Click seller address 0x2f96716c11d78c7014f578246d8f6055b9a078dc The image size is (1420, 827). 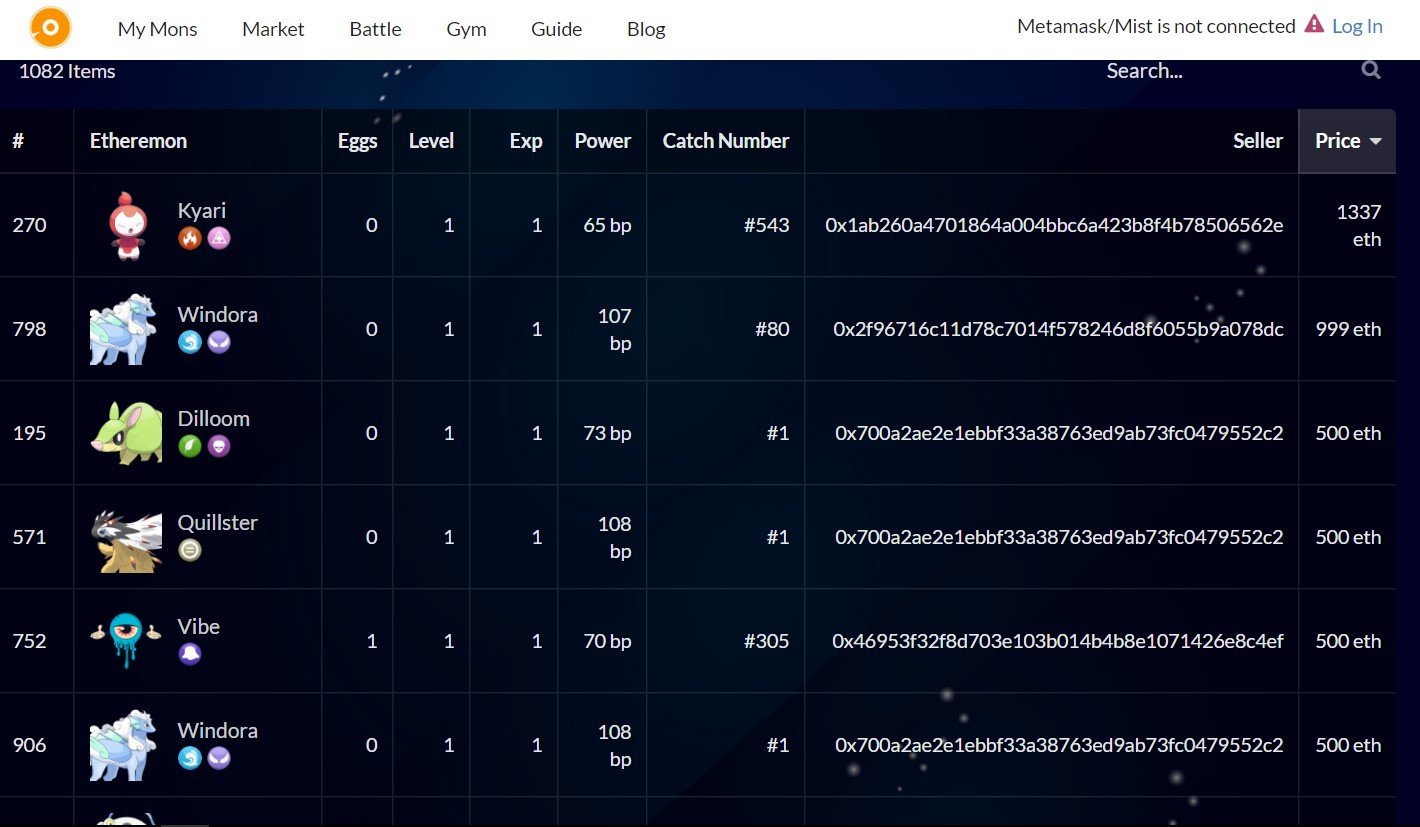tap(1059, 329)
